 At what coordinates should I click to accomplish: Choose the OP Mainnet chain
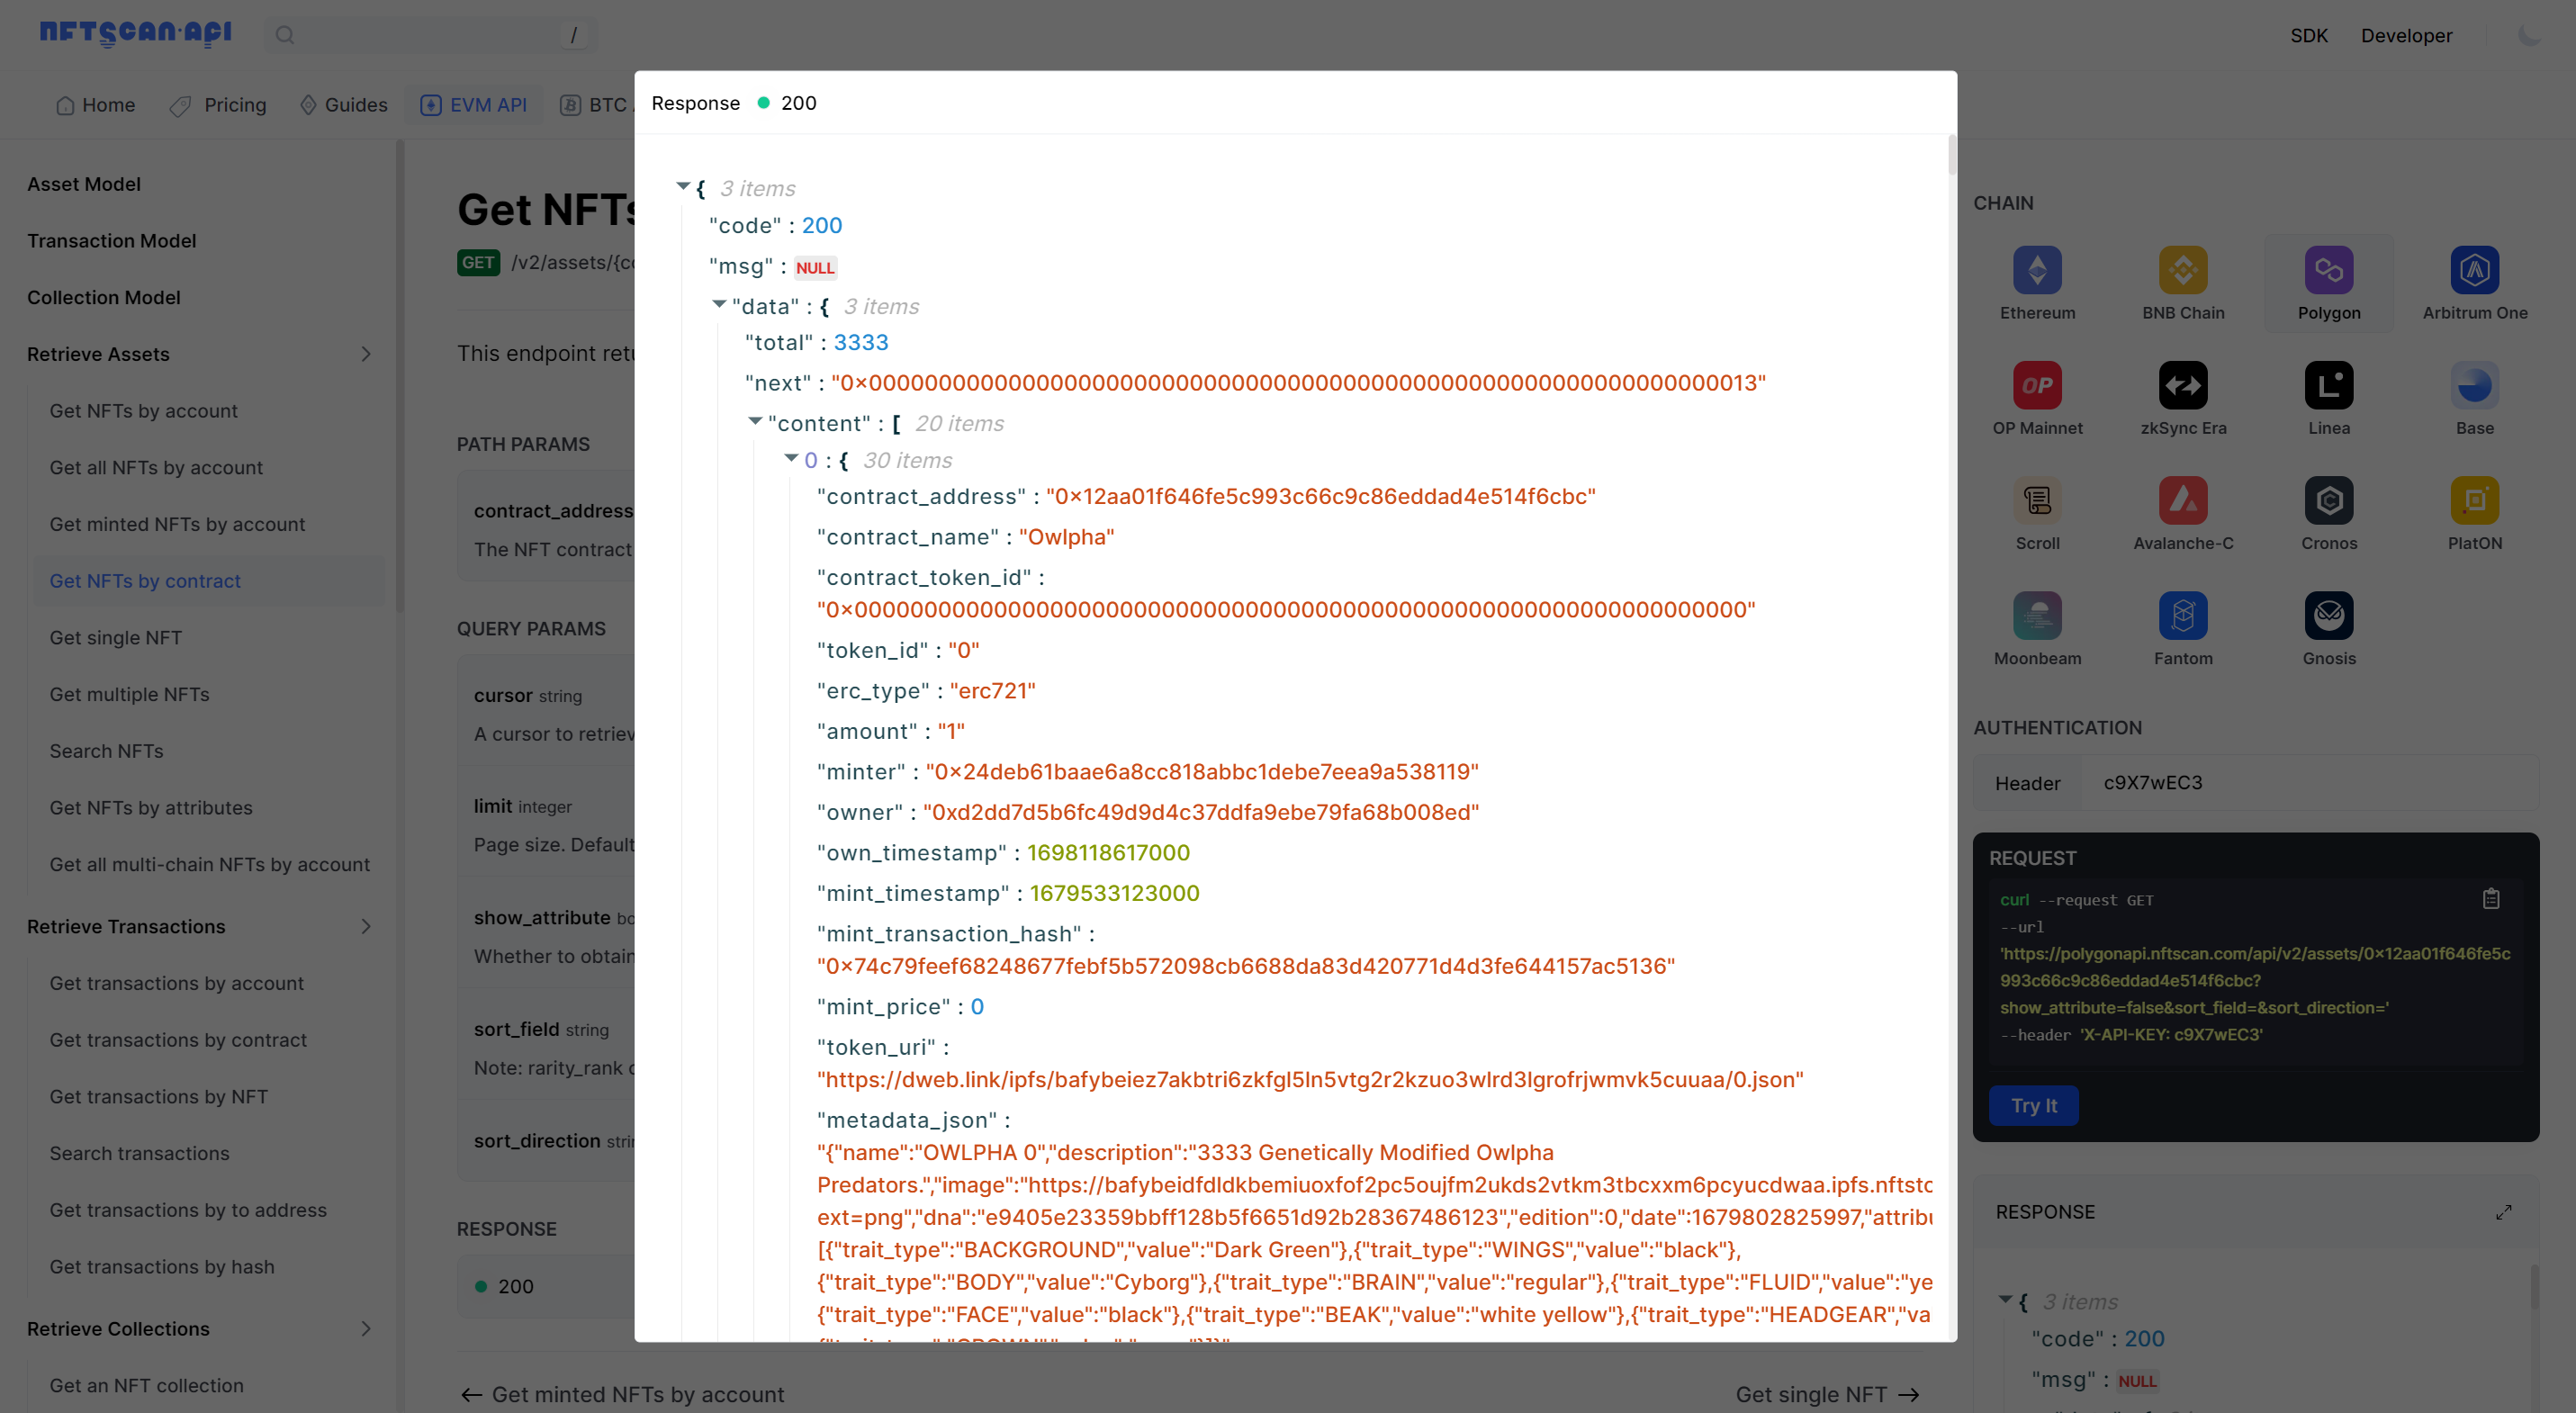2037,386
